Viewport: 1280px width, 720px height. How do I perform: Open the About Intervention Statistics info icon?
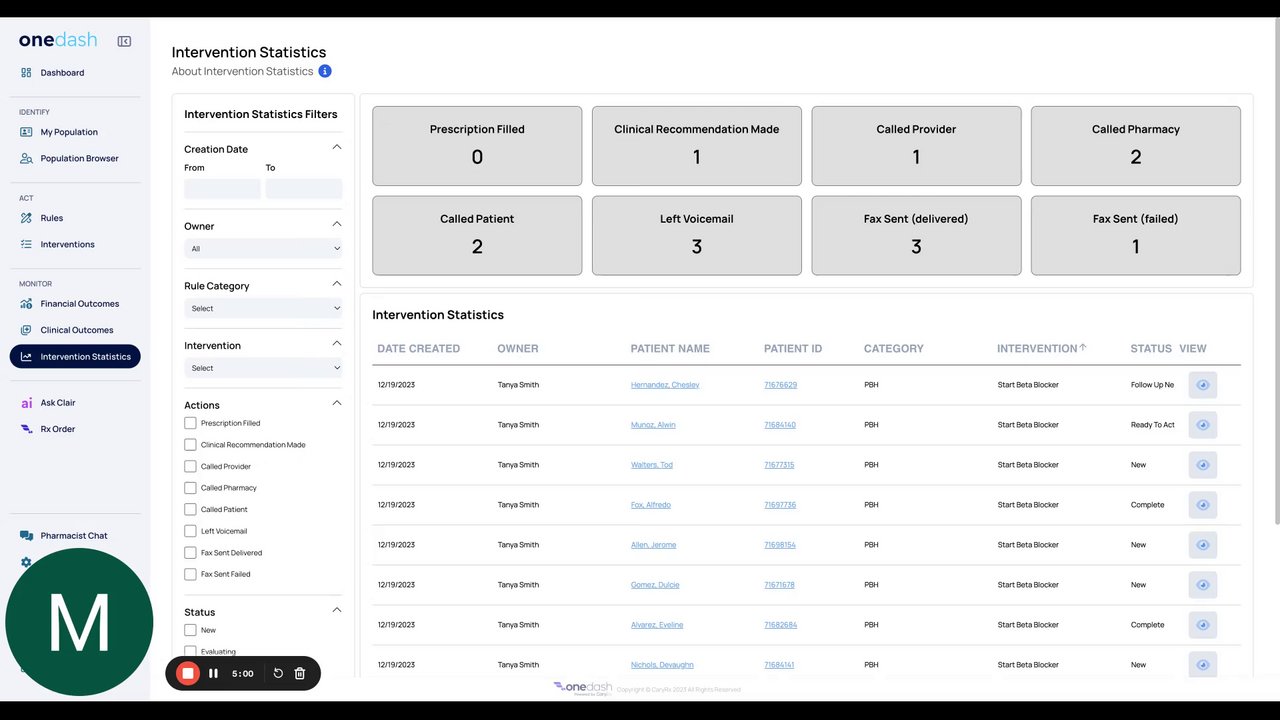pos(325,71)
